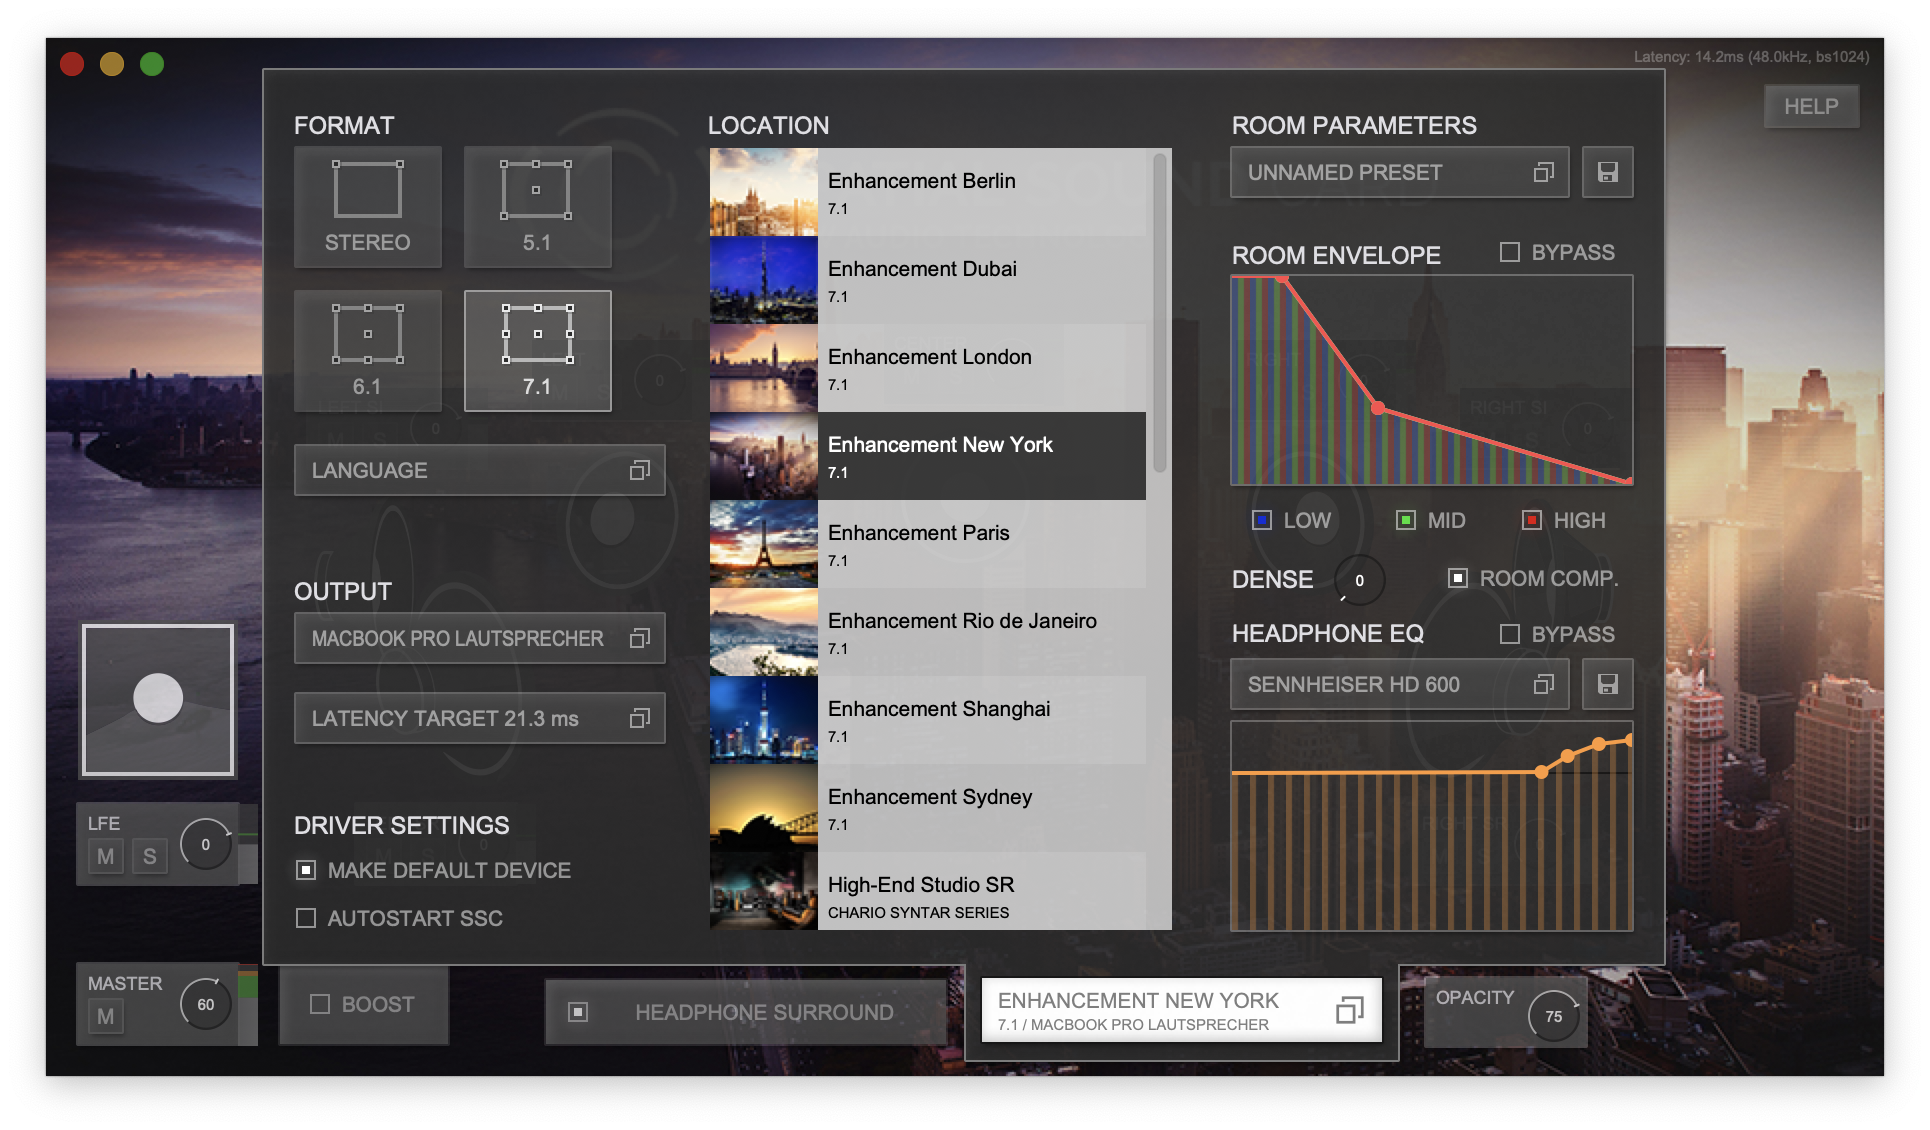Save the Room Parameters preset
Image resolution: width=1930 pixels, height=1130 pixels.
(1607, 172)
